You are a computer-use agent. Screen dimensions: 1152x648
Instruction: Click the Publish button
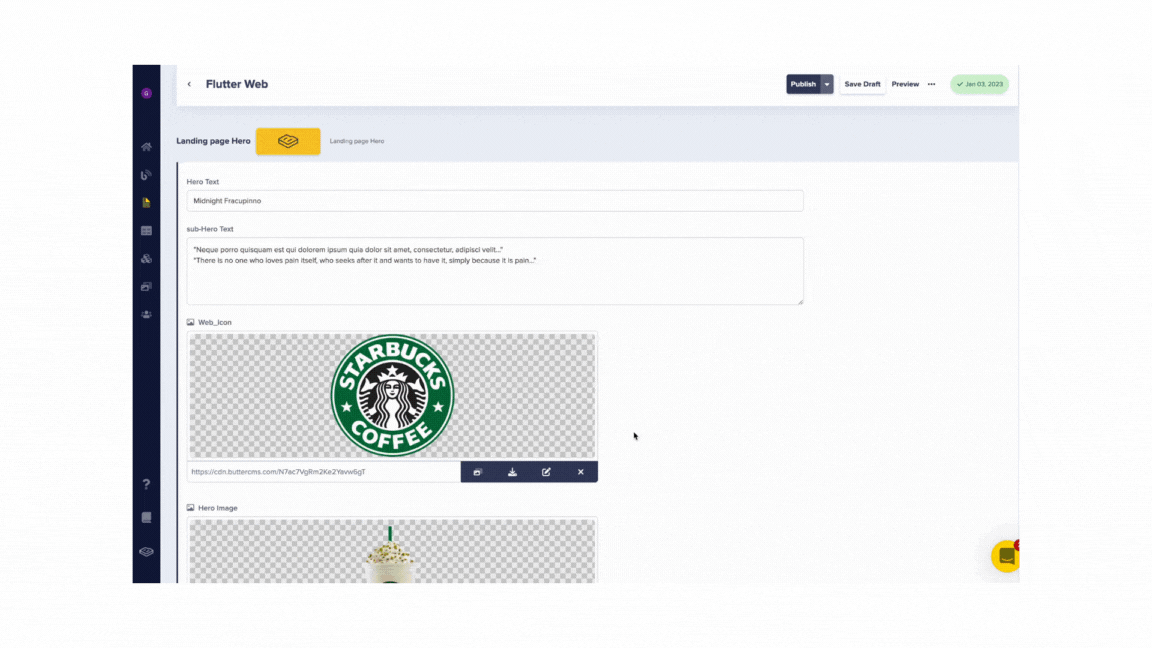(803, 84)
